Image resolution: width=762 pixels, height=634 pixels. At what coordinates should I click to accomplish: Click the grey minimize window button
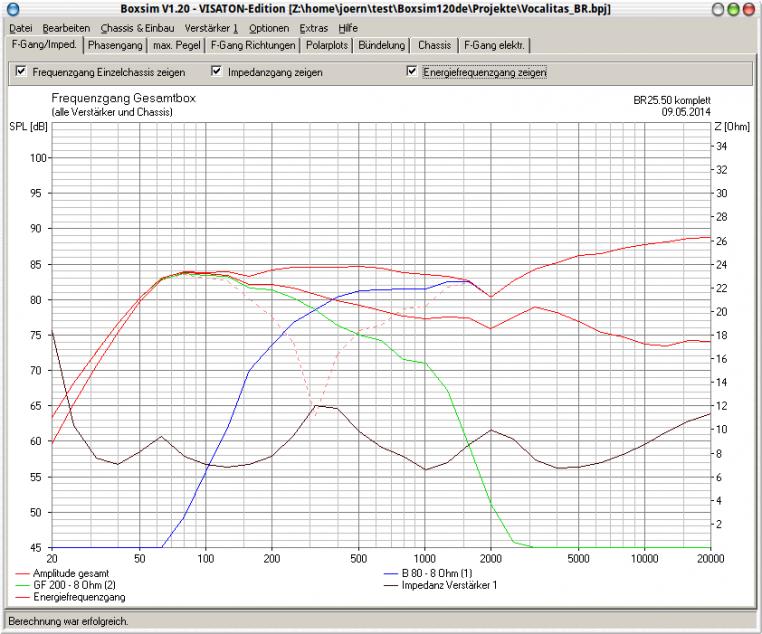click(x=717, y=9)
